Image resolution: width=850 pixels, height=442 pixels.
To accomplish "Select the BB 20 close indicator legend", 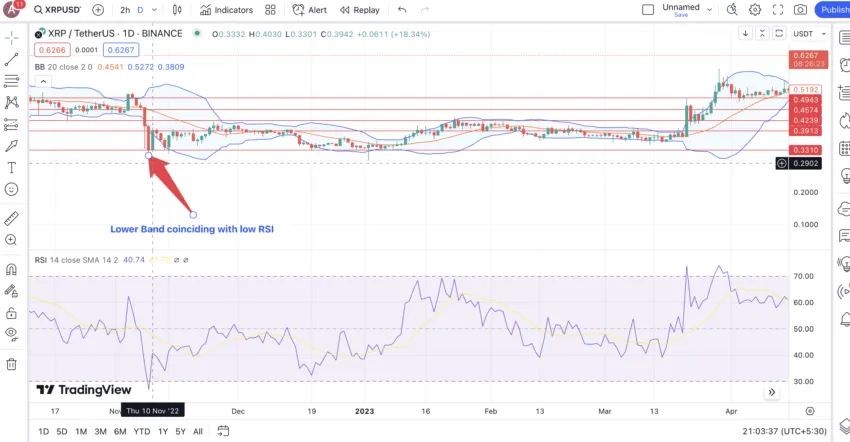I will (x=63, y=67).
